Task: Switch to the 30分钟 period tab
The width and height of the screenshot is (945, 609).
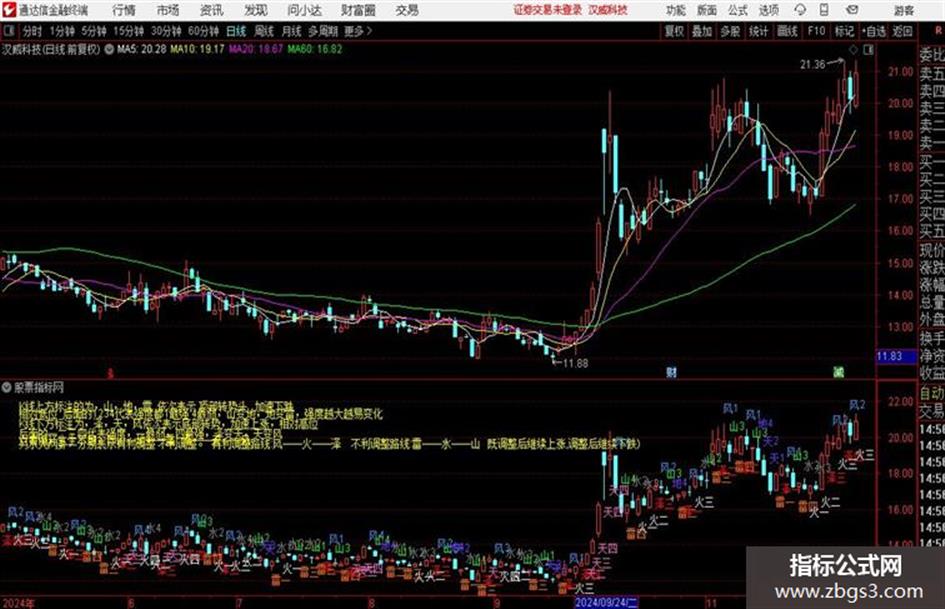Action: click(166, 31)
